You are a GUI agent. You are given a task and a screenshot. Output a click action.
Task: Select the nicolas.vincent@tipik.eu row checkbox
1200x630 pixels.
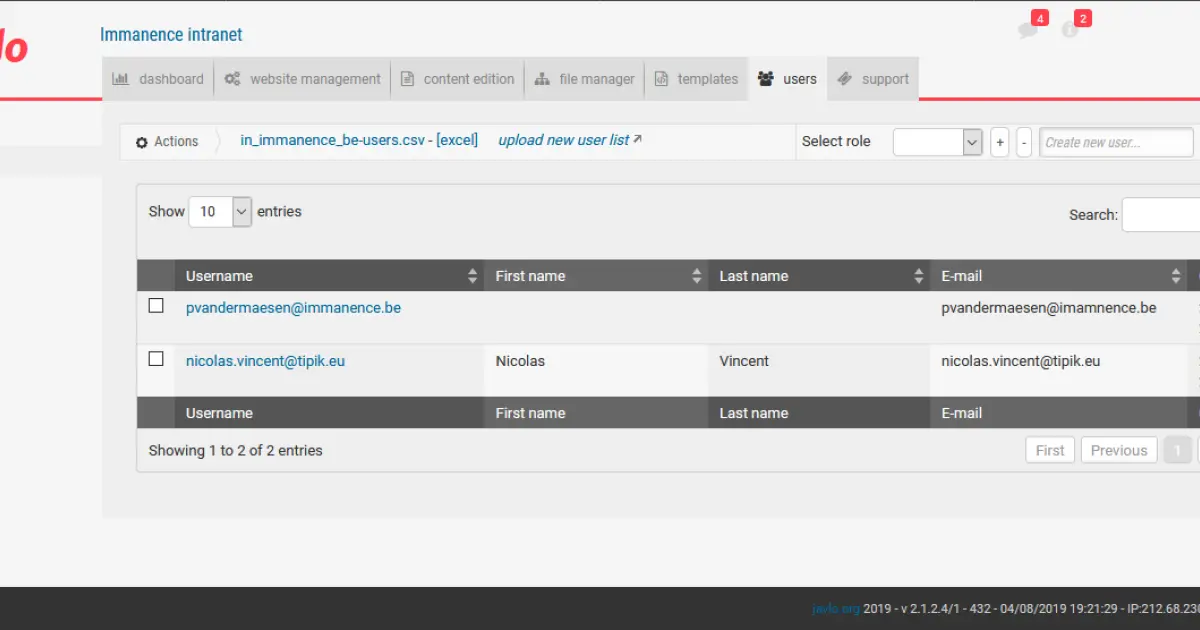(x=156, y=358)
